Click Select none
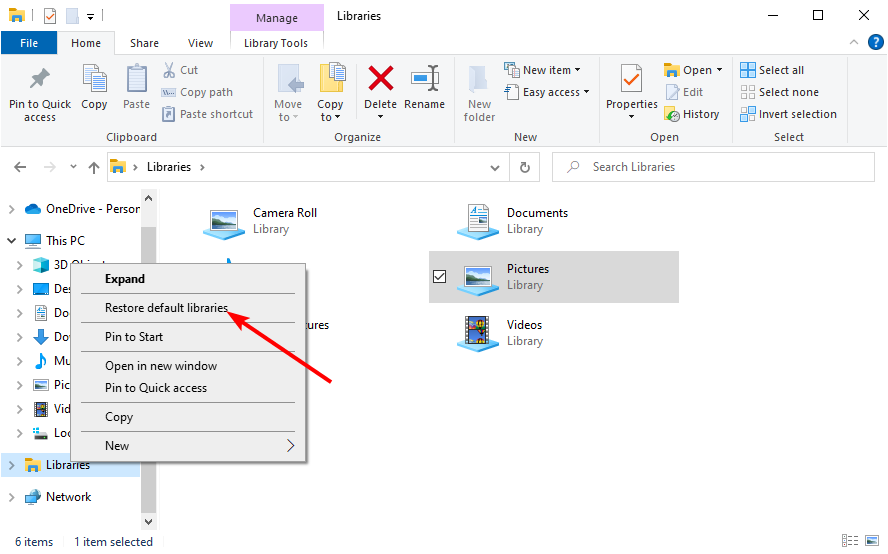The image size is (888, 554). click(779, 92)
